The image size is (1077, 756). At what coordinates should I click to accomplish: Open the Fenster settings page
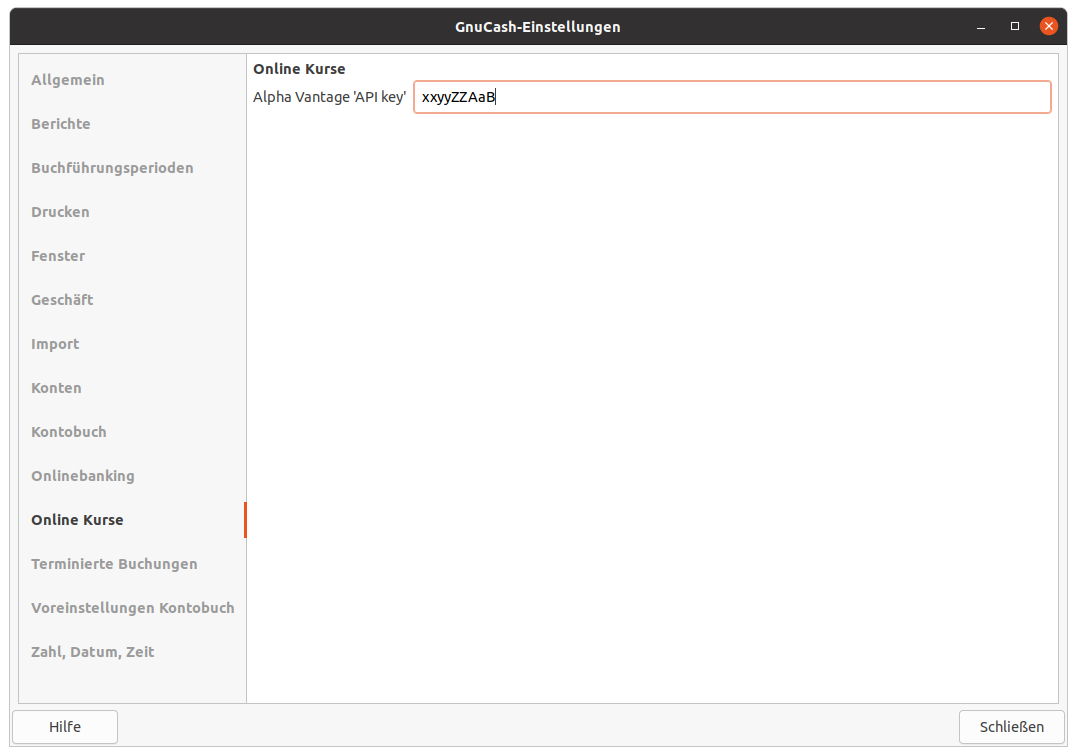(58, 256)
